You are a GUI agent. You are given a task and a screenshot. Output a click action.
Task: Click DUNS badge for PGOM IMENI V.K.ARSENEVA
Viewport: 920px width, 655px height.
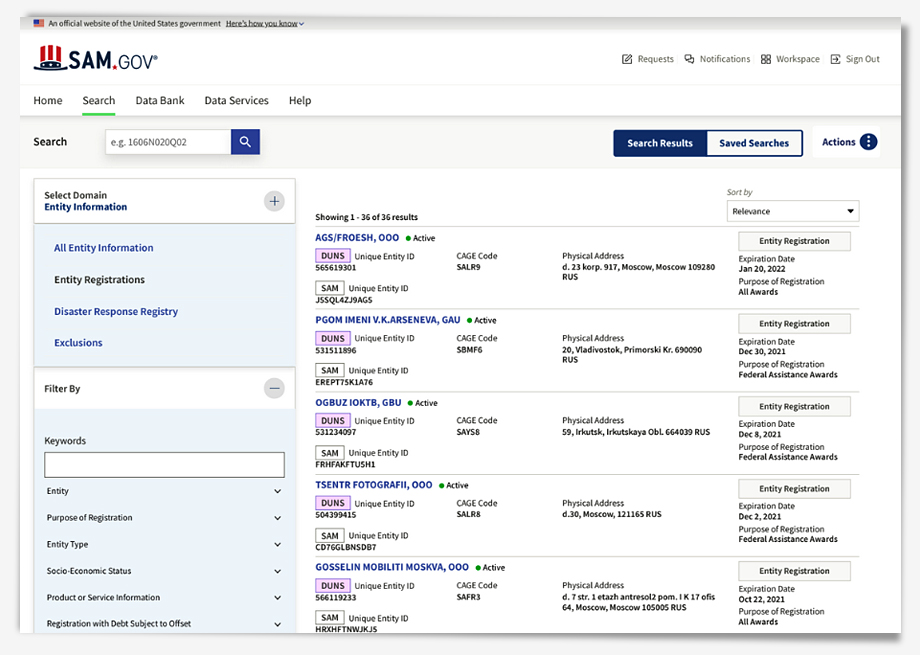coord(333,339)
